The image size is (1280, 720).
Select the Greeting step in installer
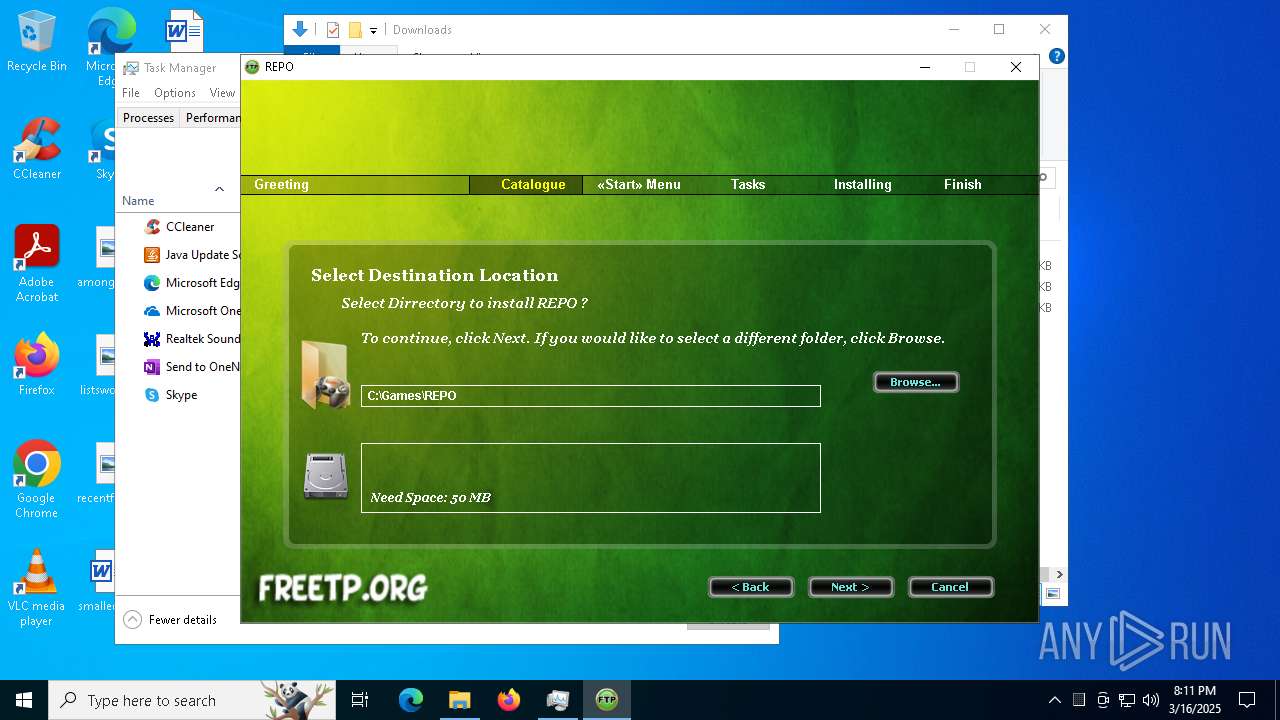[x=281, y=184]
